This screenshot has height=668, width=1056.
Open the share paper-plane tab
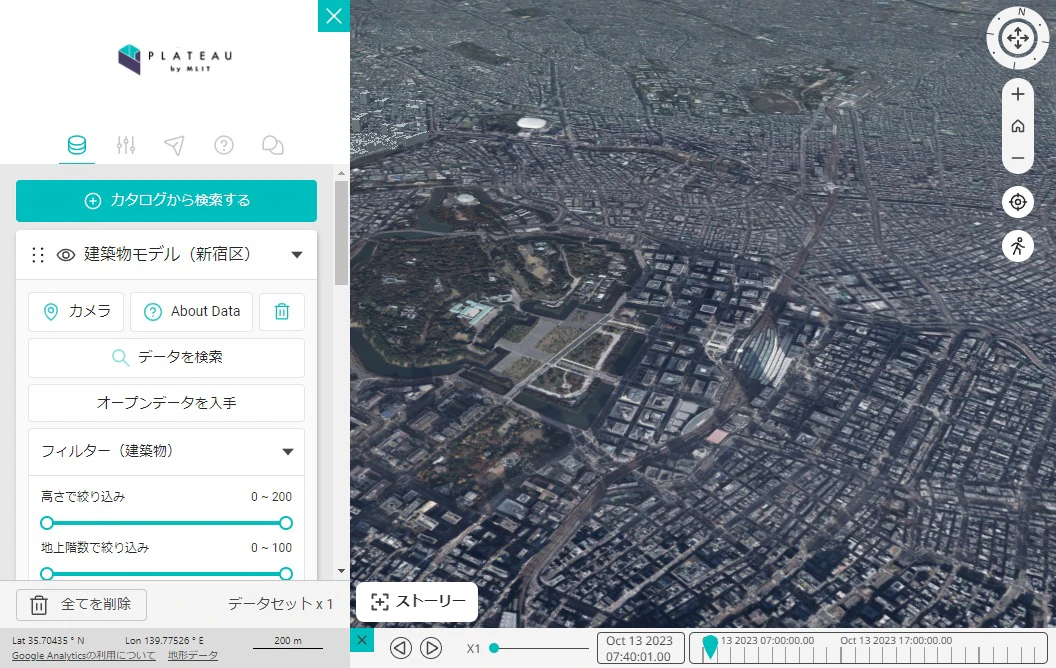click(174, 145)
